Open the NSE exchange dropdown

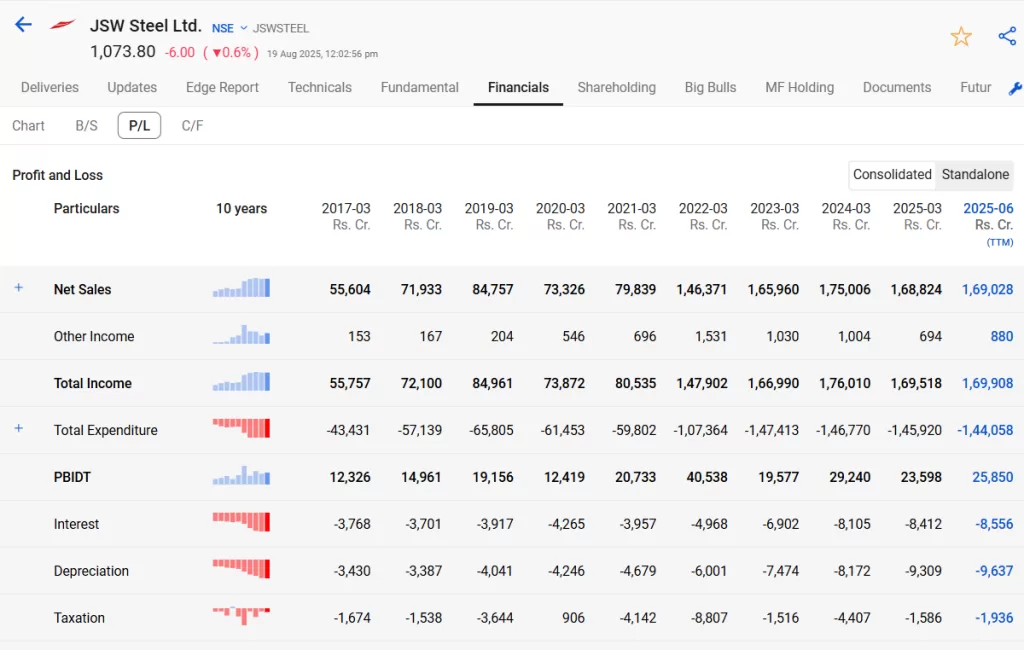tap(229, 28)
